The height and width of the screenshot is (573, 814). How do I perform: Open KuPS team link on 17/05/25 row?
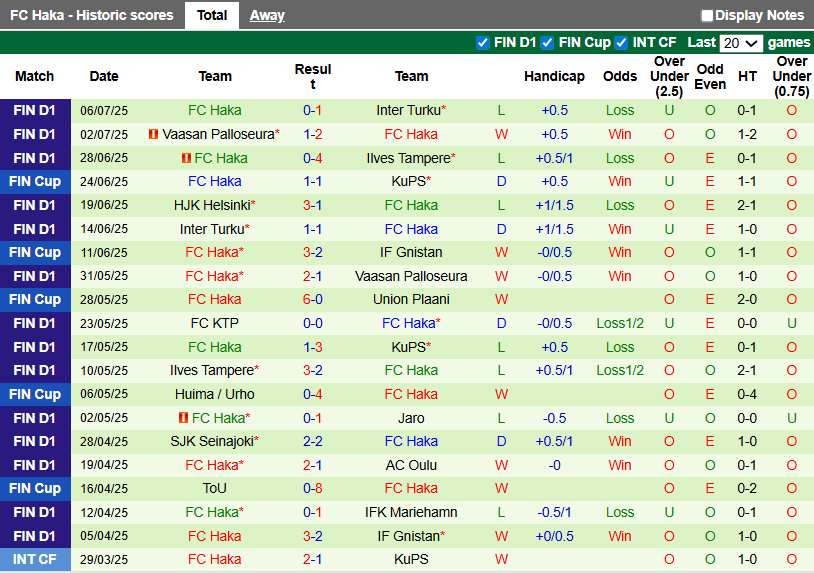click(x=411, y=347)
